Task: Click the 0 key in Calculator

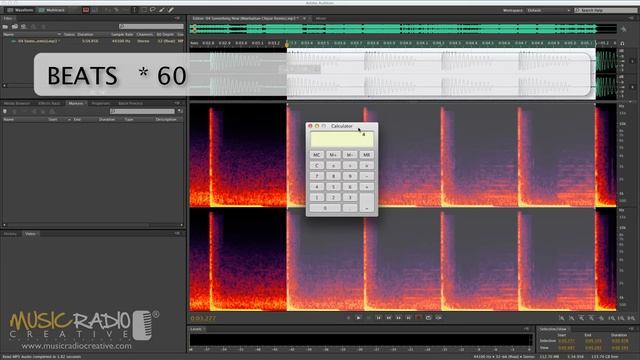Action: click(x=325, y=208)
